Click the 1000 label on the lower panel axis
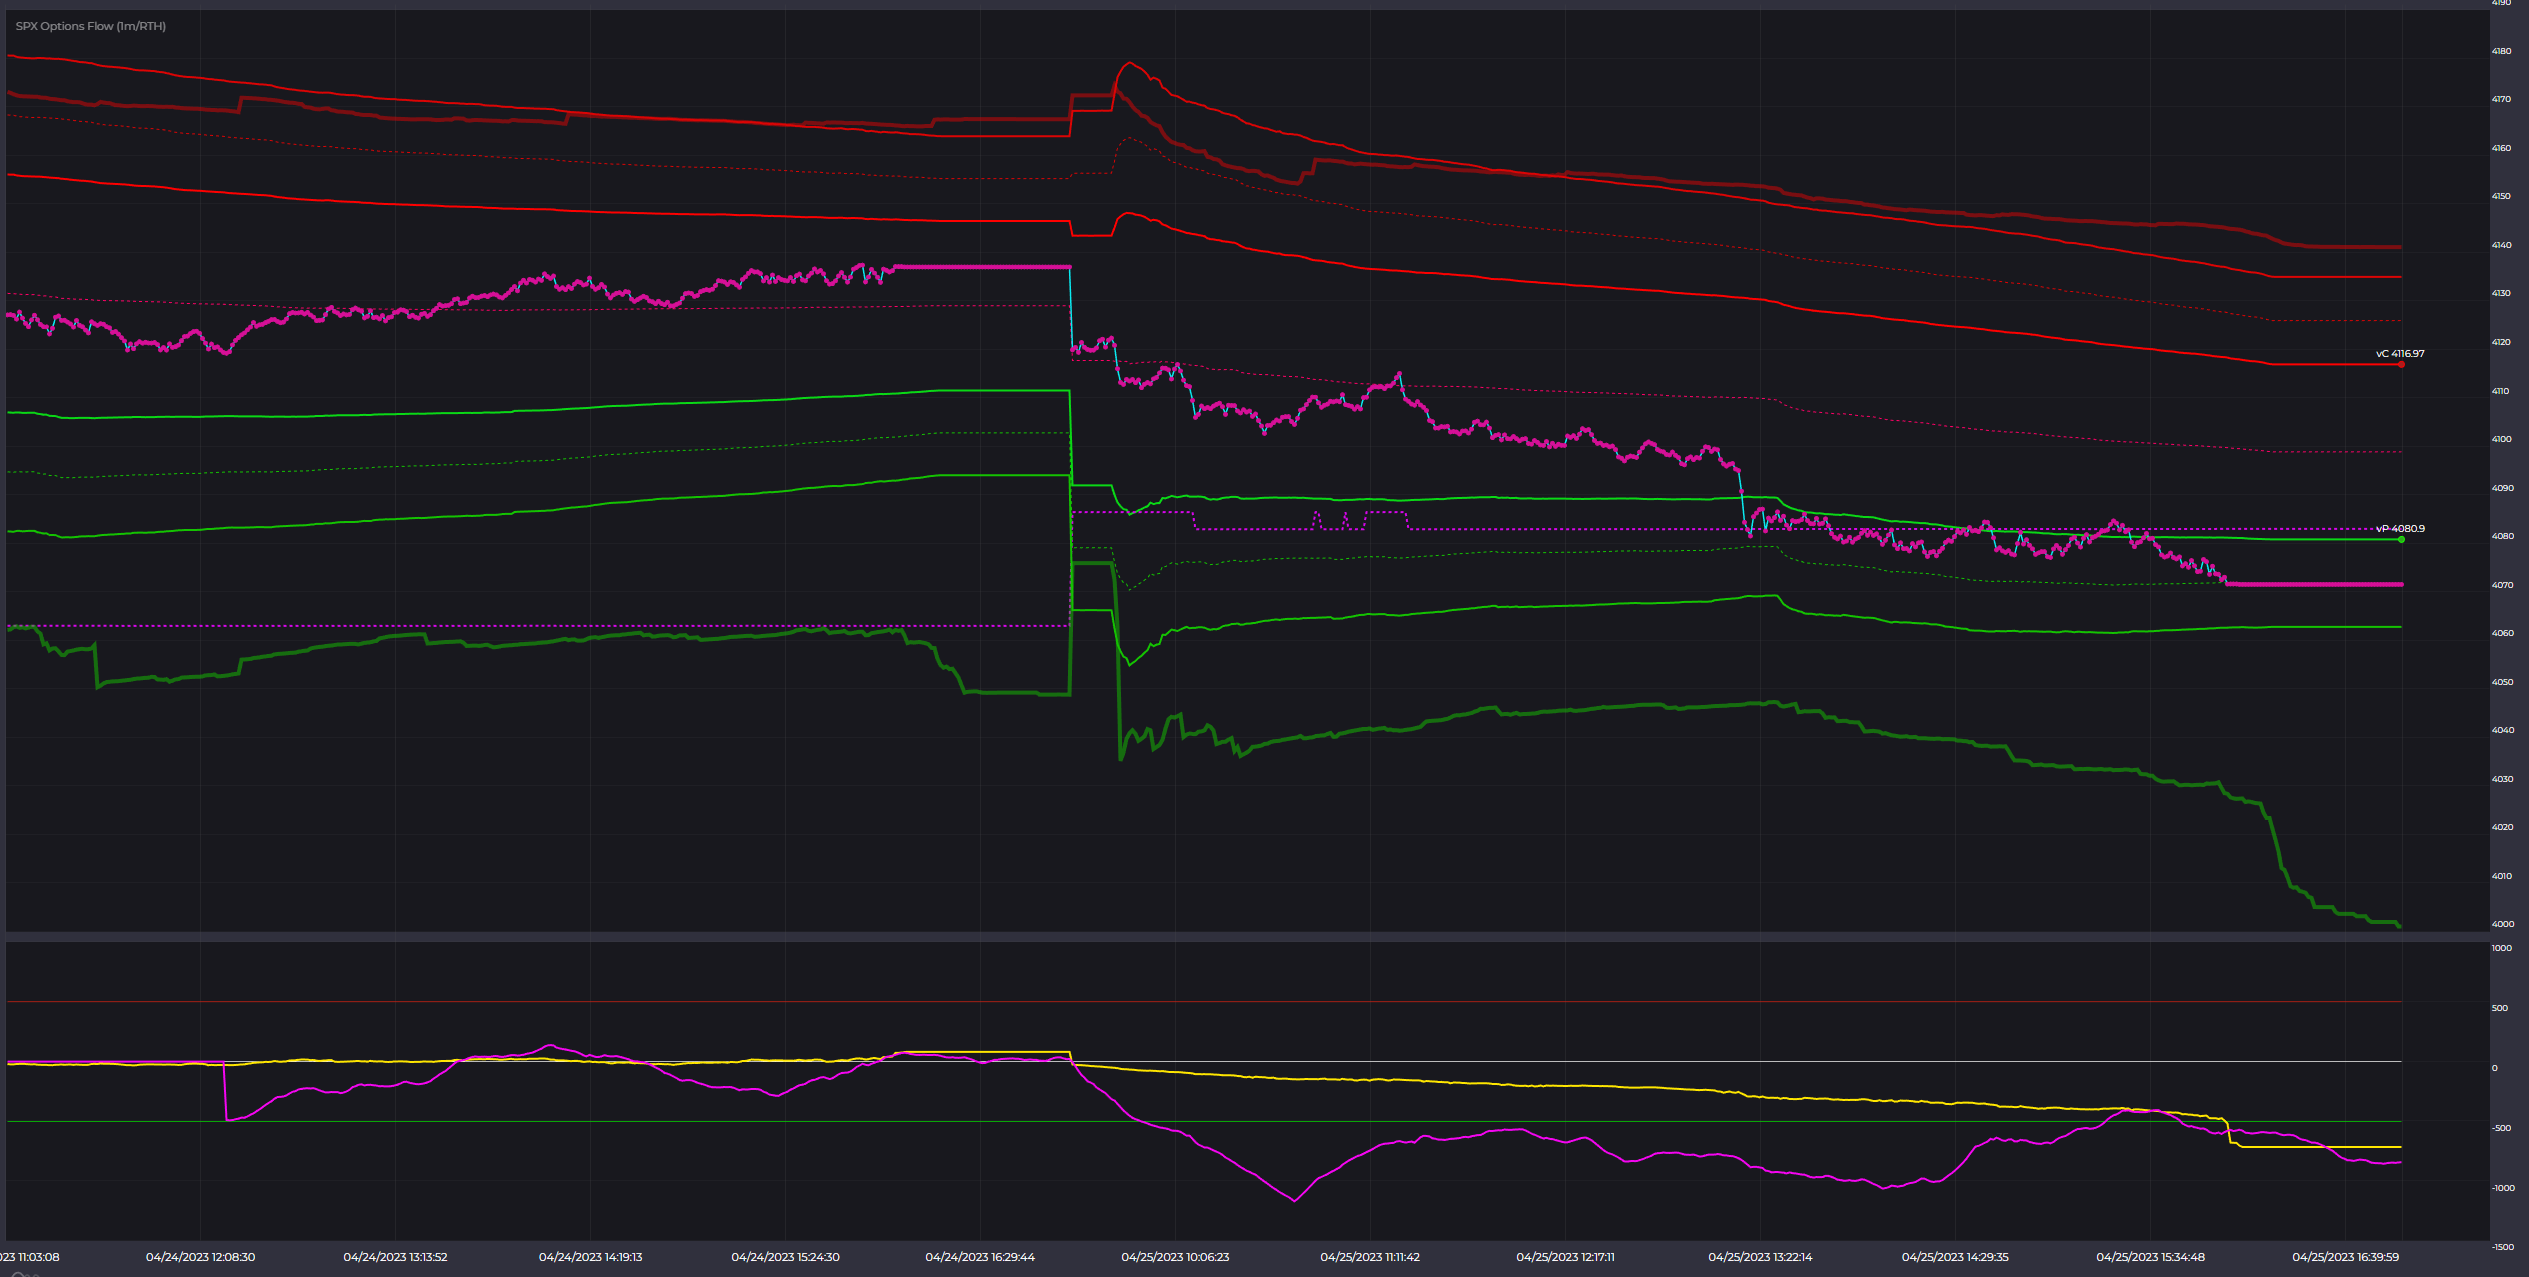2529x1277 pixels. (2501, 948)
